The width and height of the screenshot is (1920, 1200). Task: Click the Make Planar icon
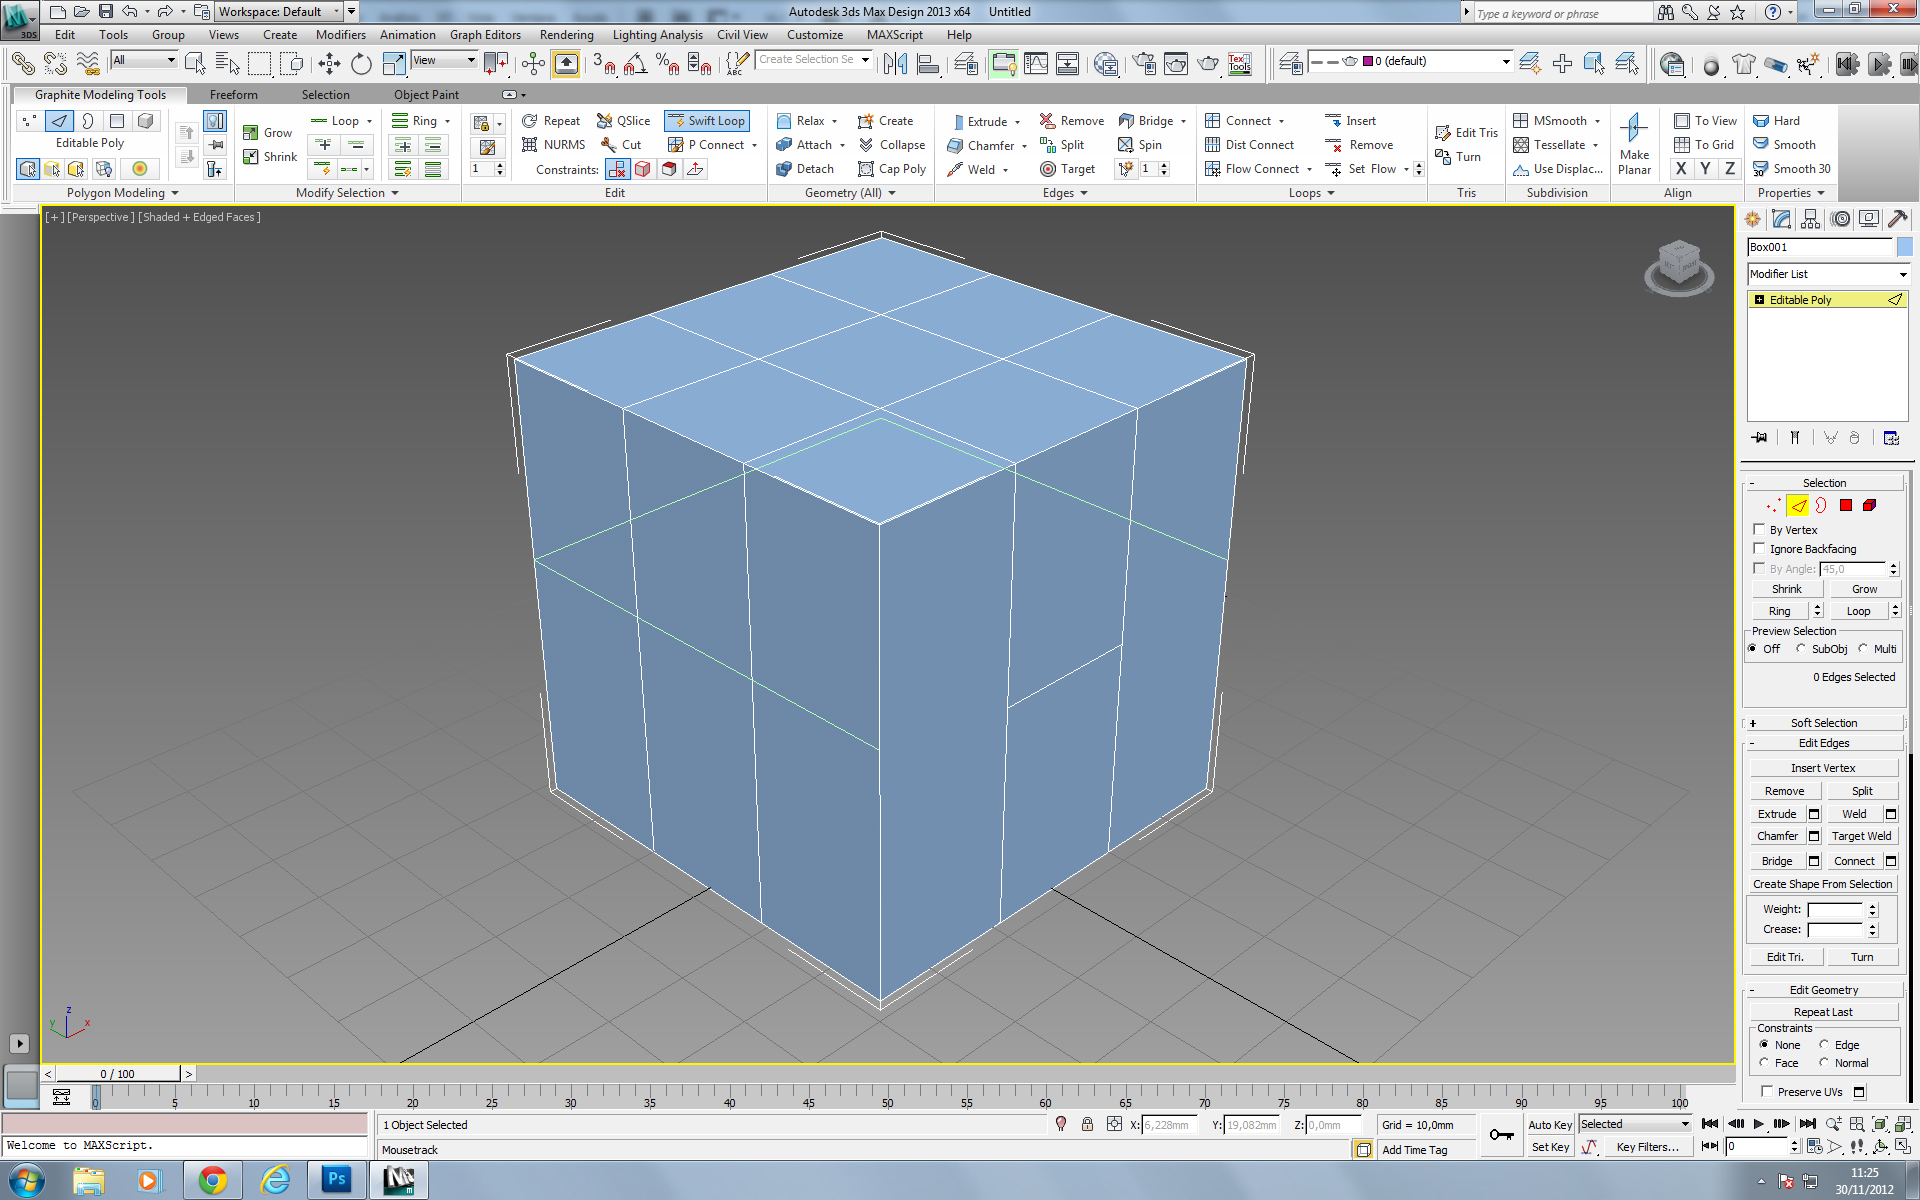(1634, 128)
